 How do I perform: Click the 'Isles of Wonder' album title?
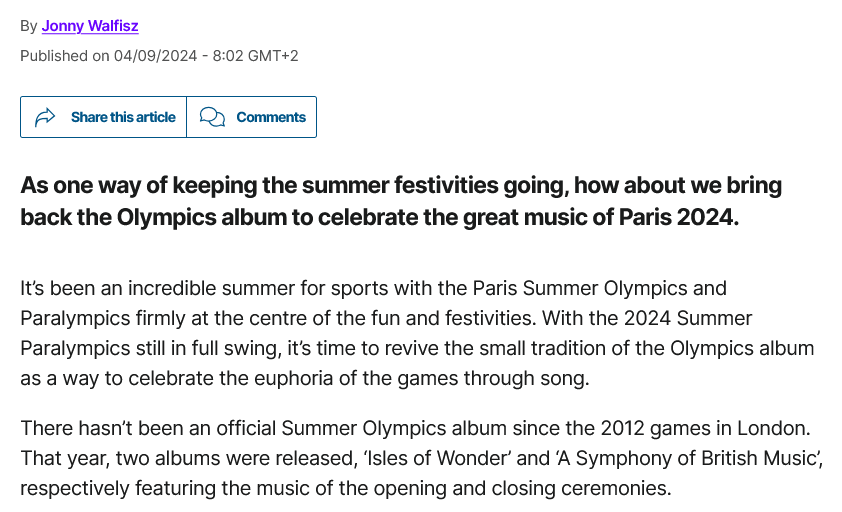point(437,458)
